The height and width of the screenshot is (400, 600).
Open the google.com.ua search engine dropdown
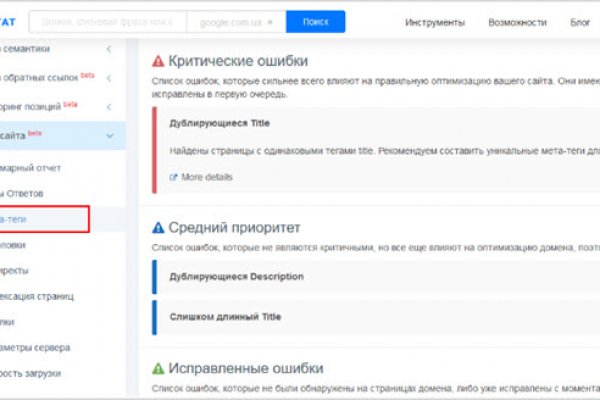coord(237,22)
